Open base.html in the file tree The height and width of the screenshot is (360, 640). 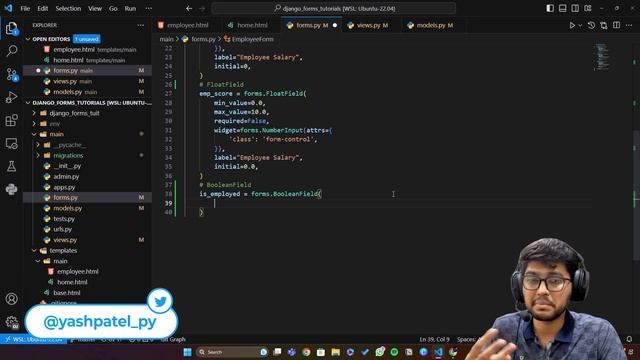pyautogui.click(x=67, y=293)
